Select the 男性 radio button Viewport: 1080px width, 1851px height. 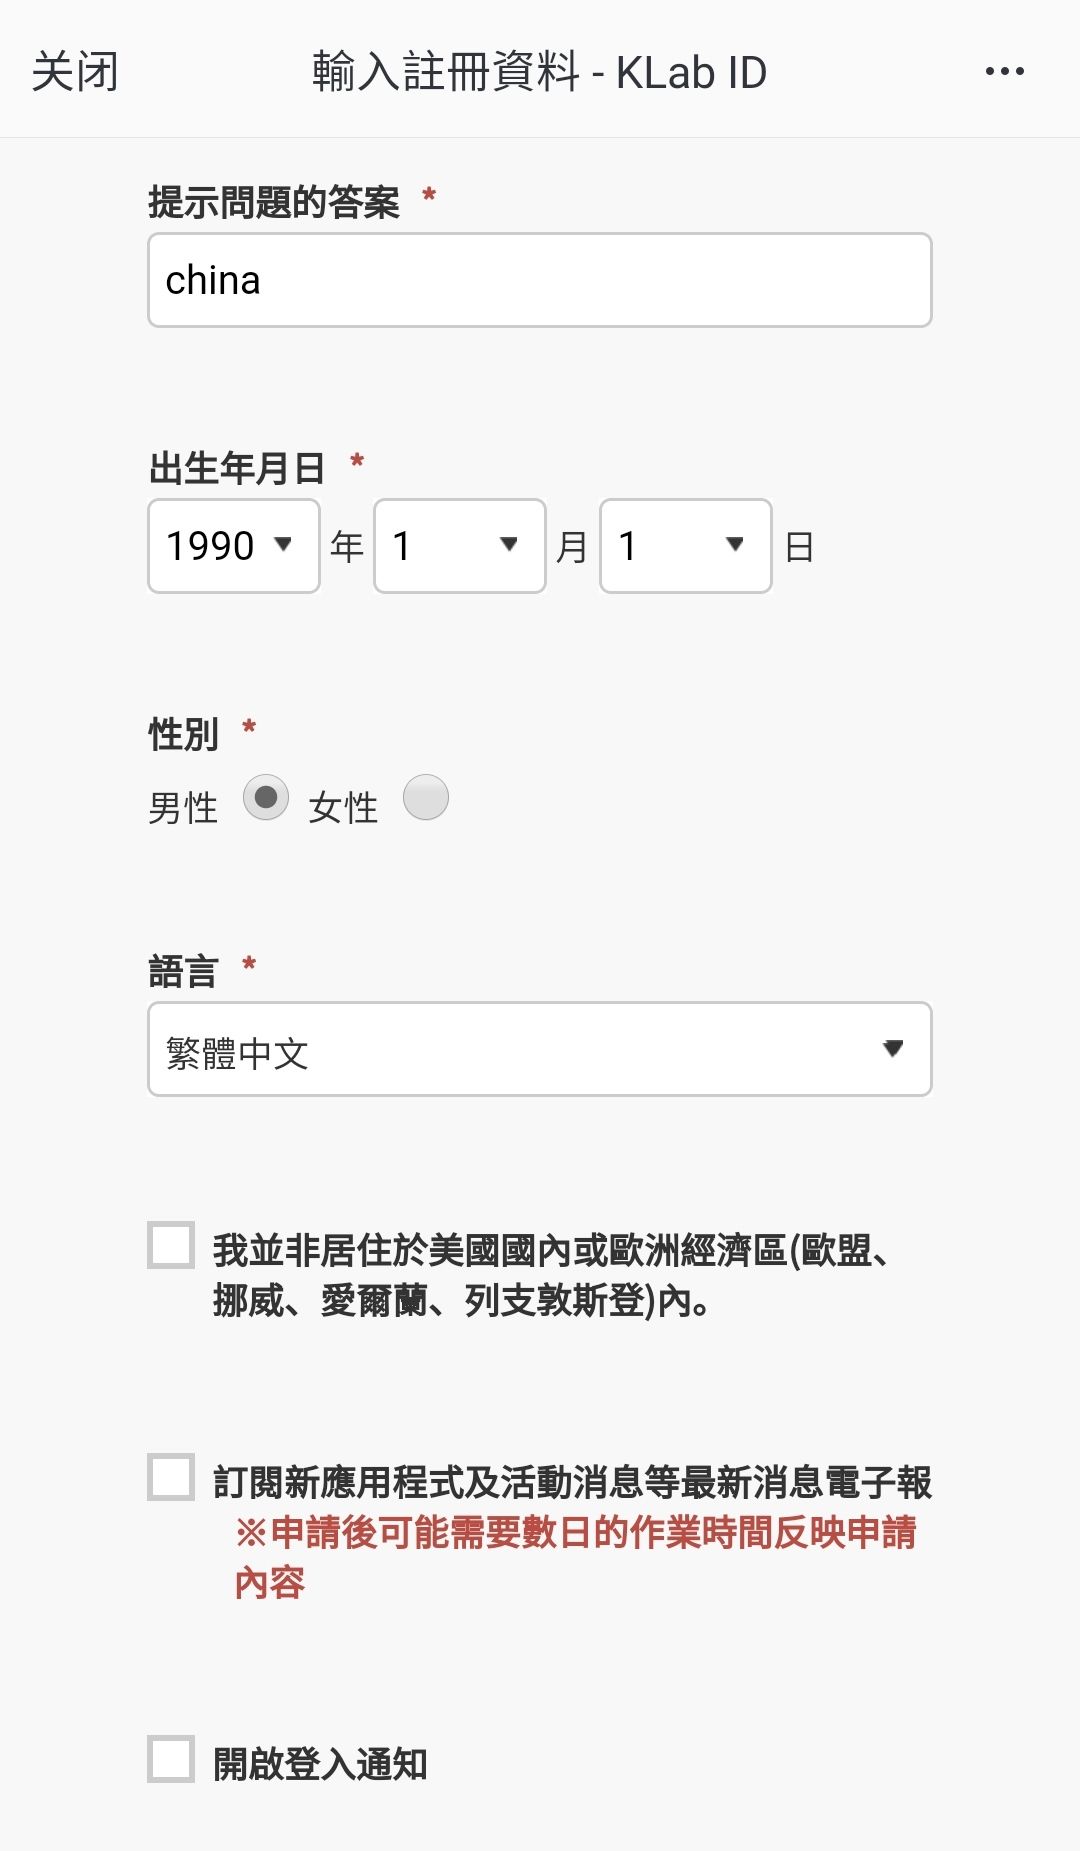(266, 798)
